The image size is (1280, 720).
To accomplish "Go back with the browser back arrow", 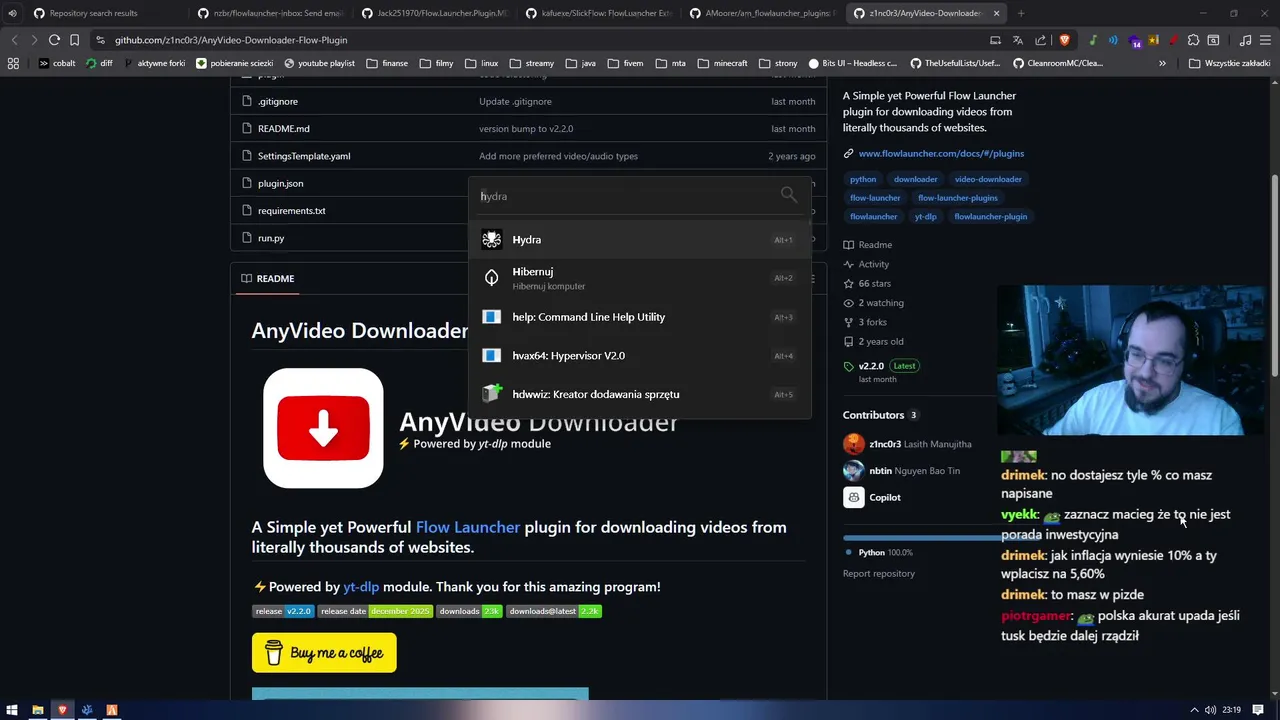I will point(14,40).
